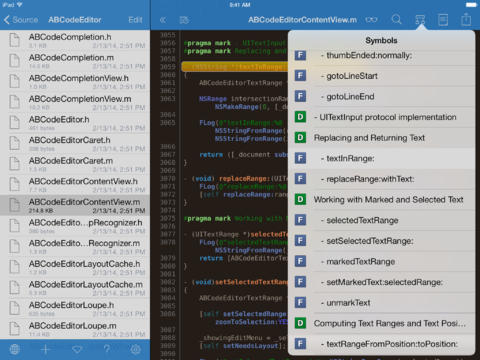The height and width of the screenshot is (360, 480).
Task: Open the document page icon in toolbar
Action: (443, 20)
